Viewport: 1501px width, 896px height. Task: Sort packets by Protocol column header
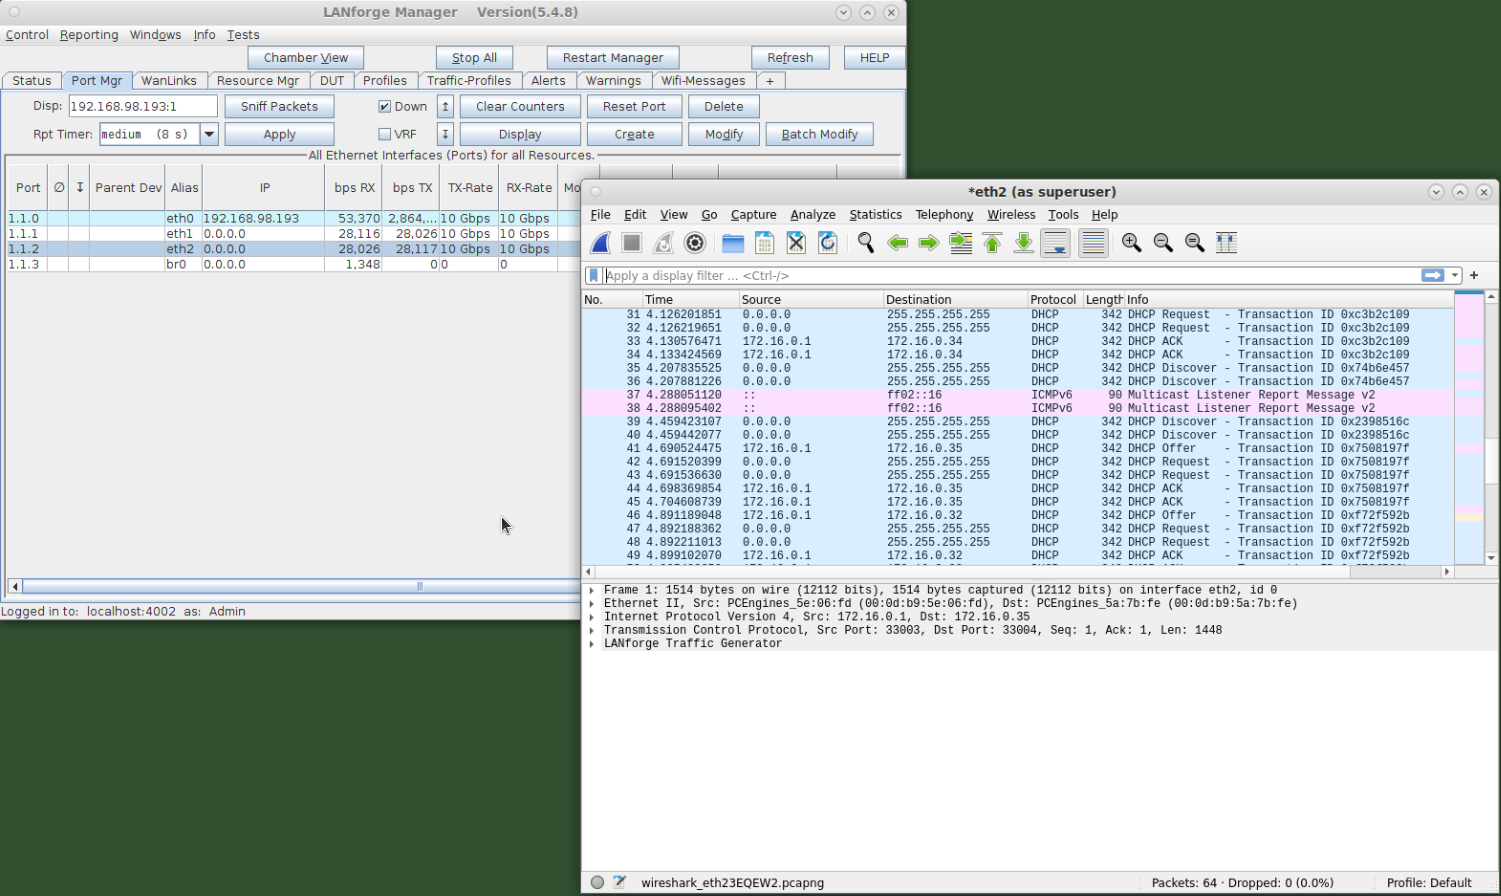pyautogui.click(x=1055, y=299)
